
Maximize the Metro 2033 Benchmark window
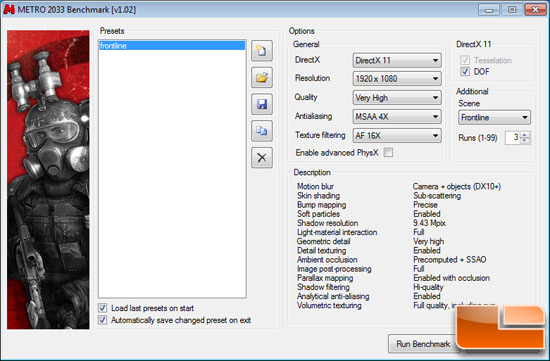point(512,9)
